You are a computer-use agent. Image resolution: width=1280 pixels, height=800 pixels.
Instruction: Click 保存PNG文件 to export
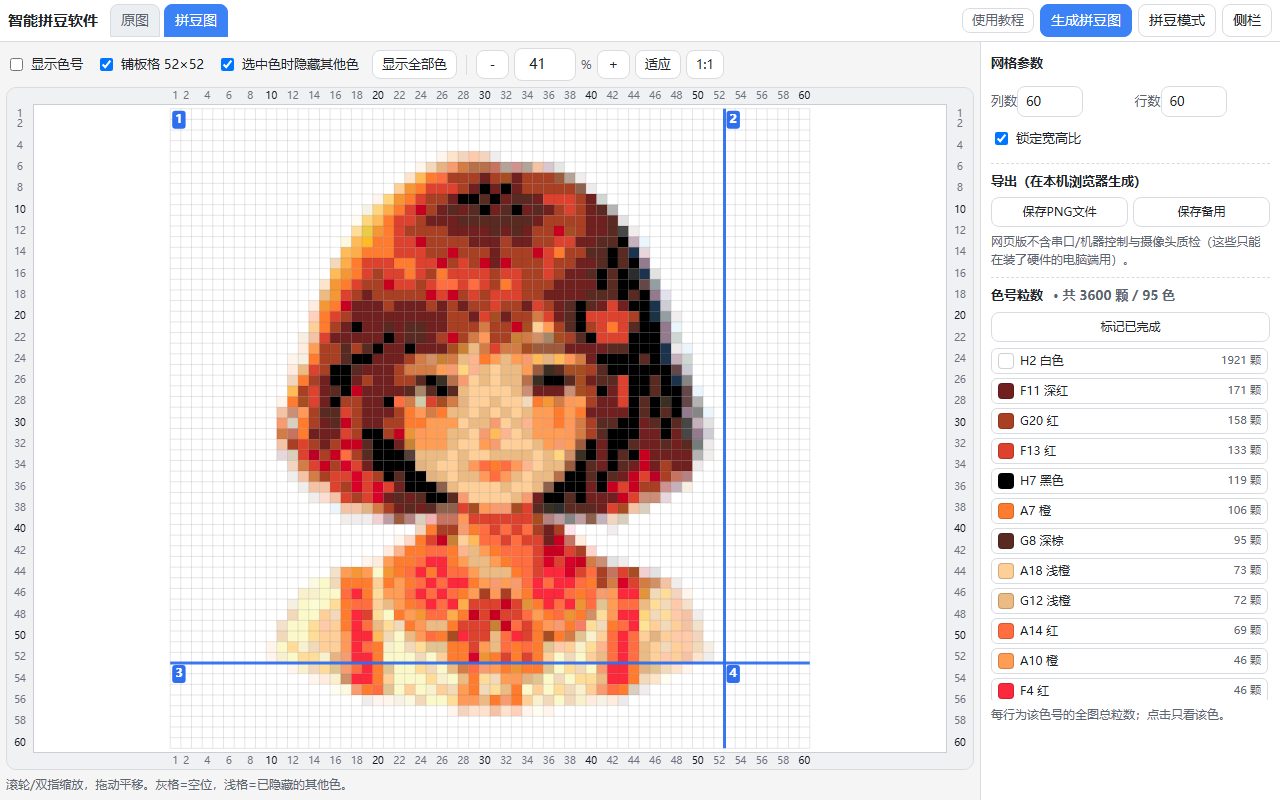click(x=1059, y=212)
